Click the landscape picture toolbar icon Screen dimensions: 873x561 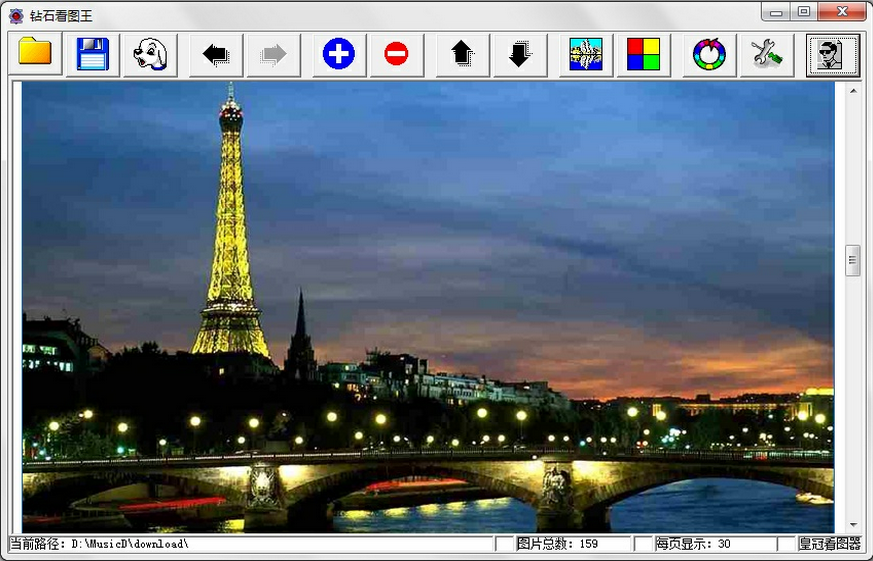(x=586, y=54)
